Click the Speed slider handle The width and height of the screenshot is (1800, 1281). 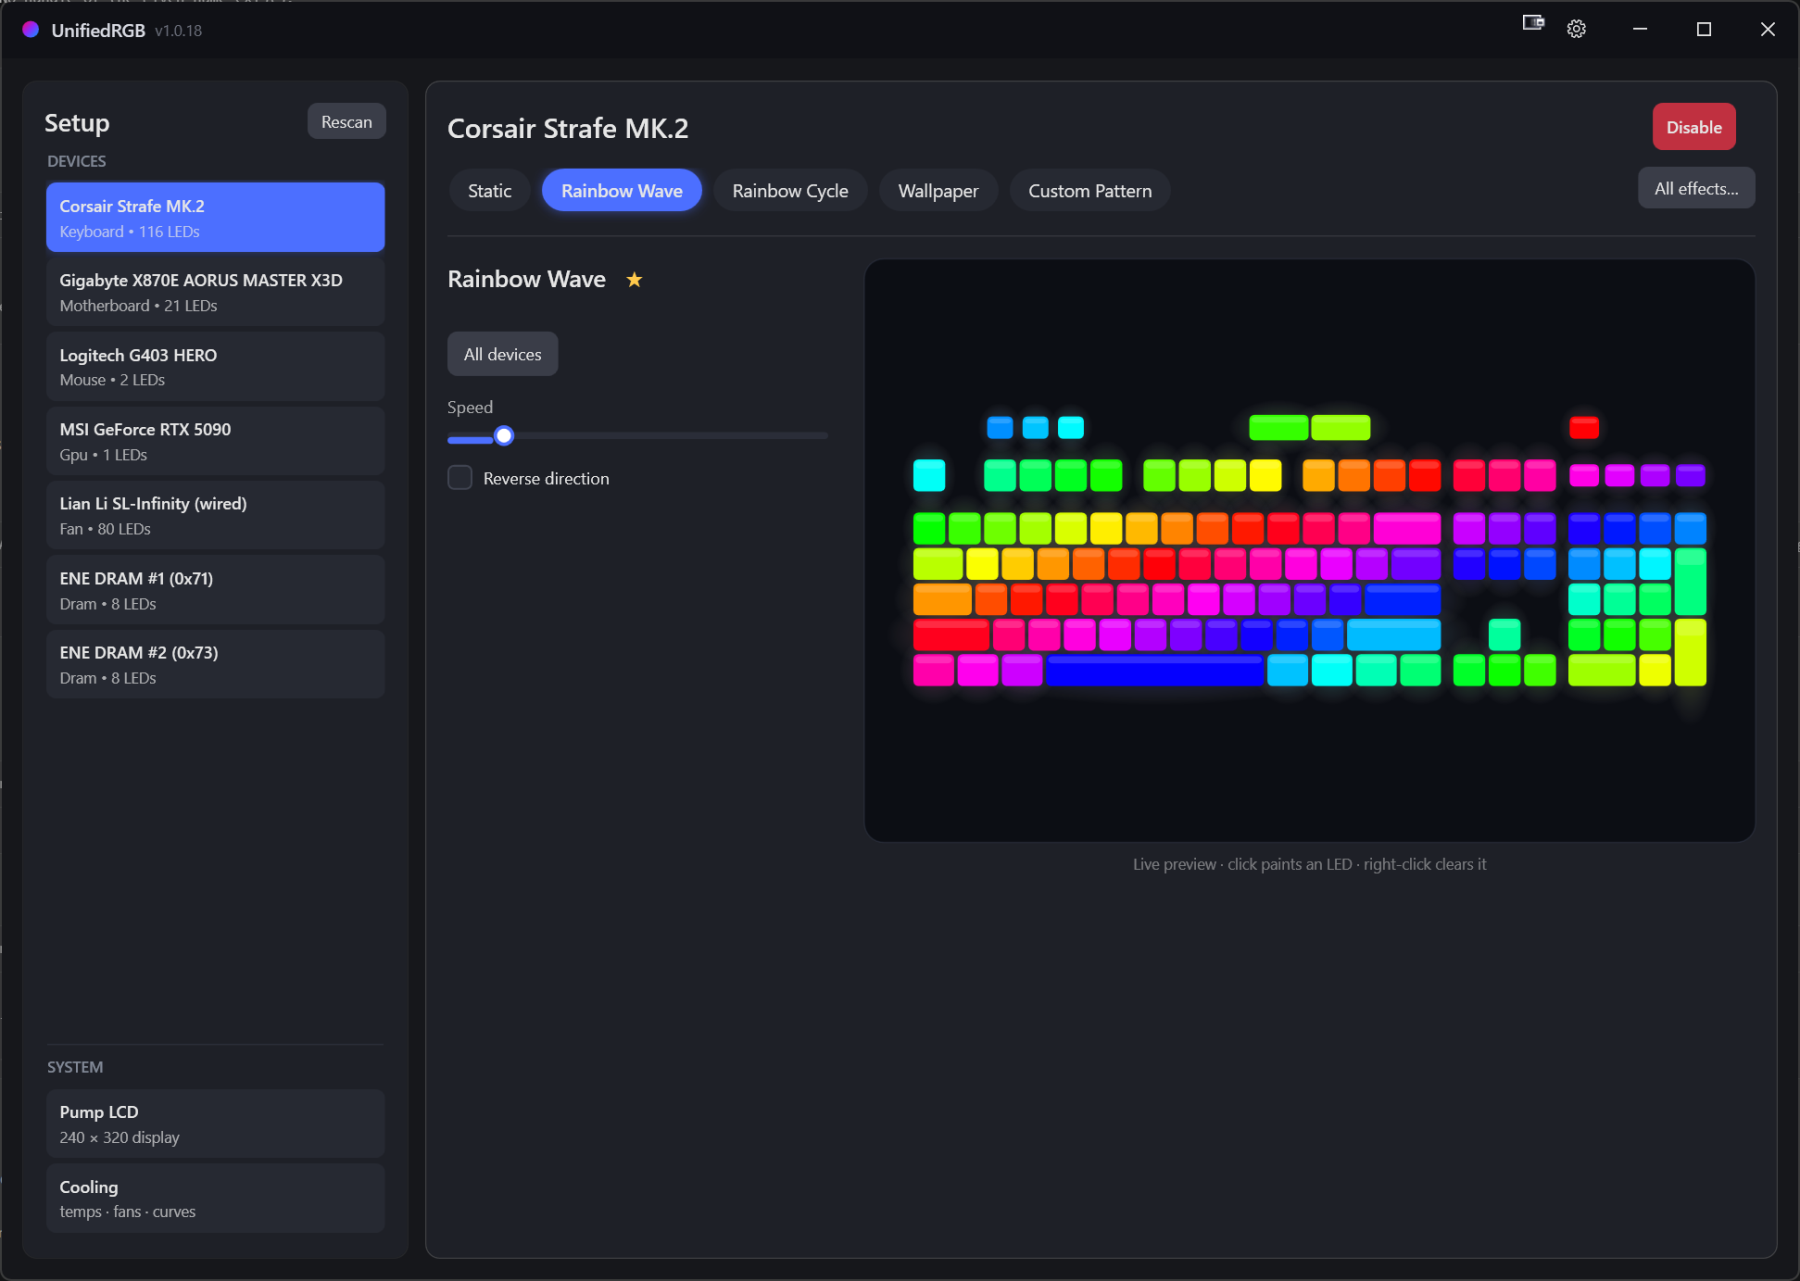point(504,436)
